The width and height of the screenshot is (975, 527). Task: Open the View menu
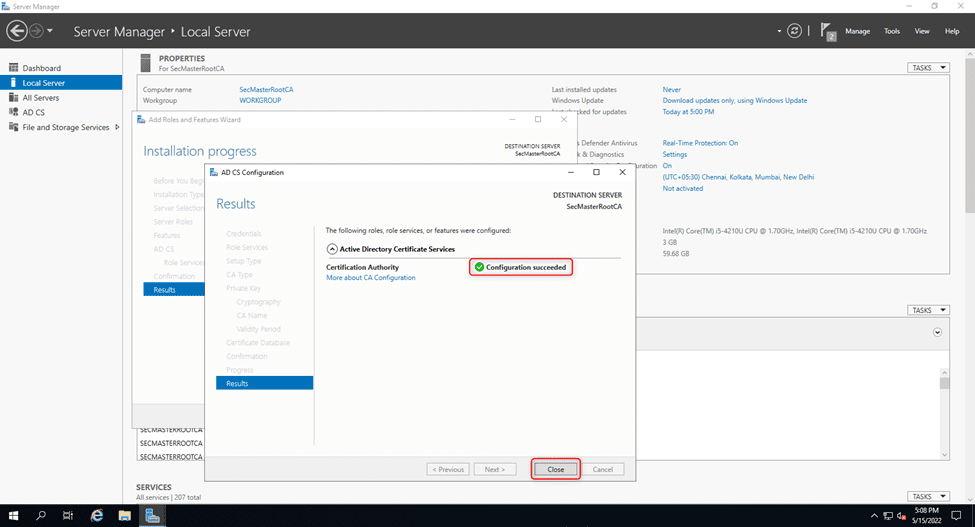[x=922, y=31]
